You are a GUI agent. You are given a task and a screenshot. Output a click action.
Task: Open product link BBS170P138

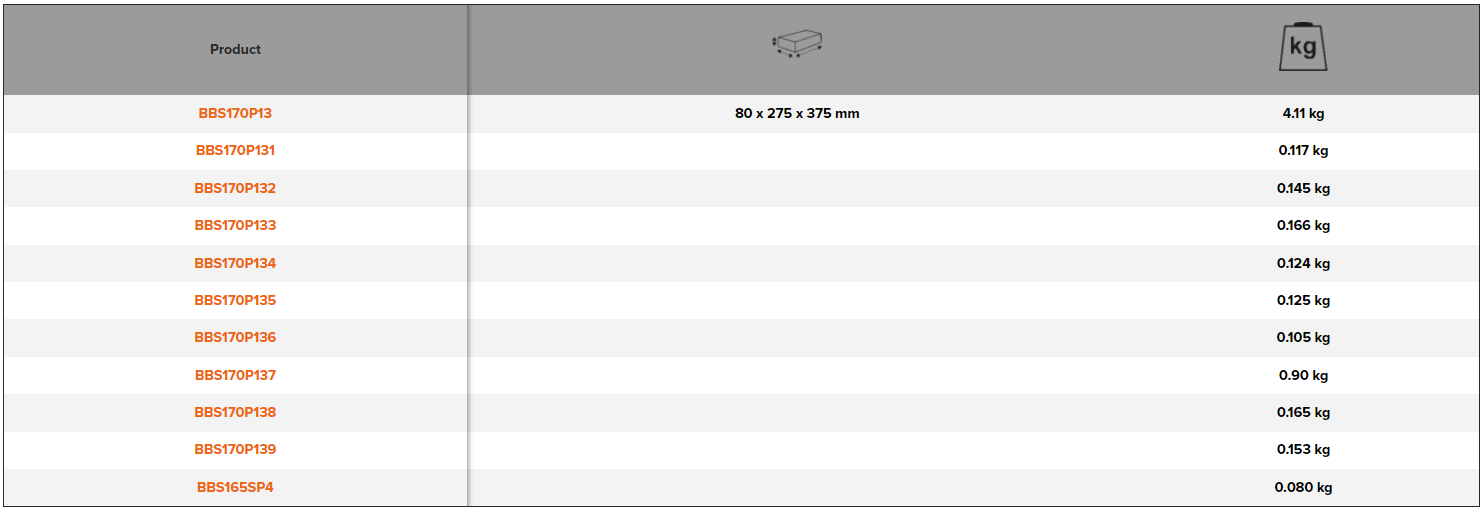pos(235,412)
